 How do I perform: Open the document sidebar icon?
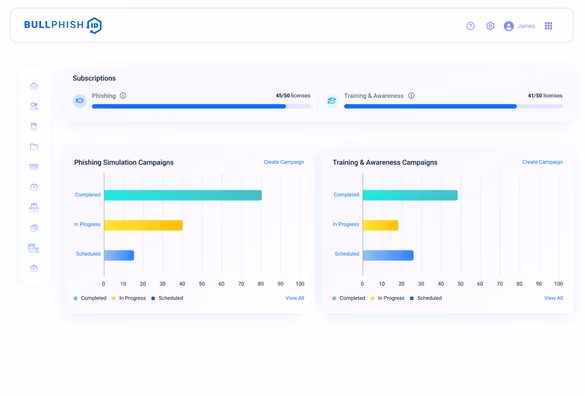34,126
